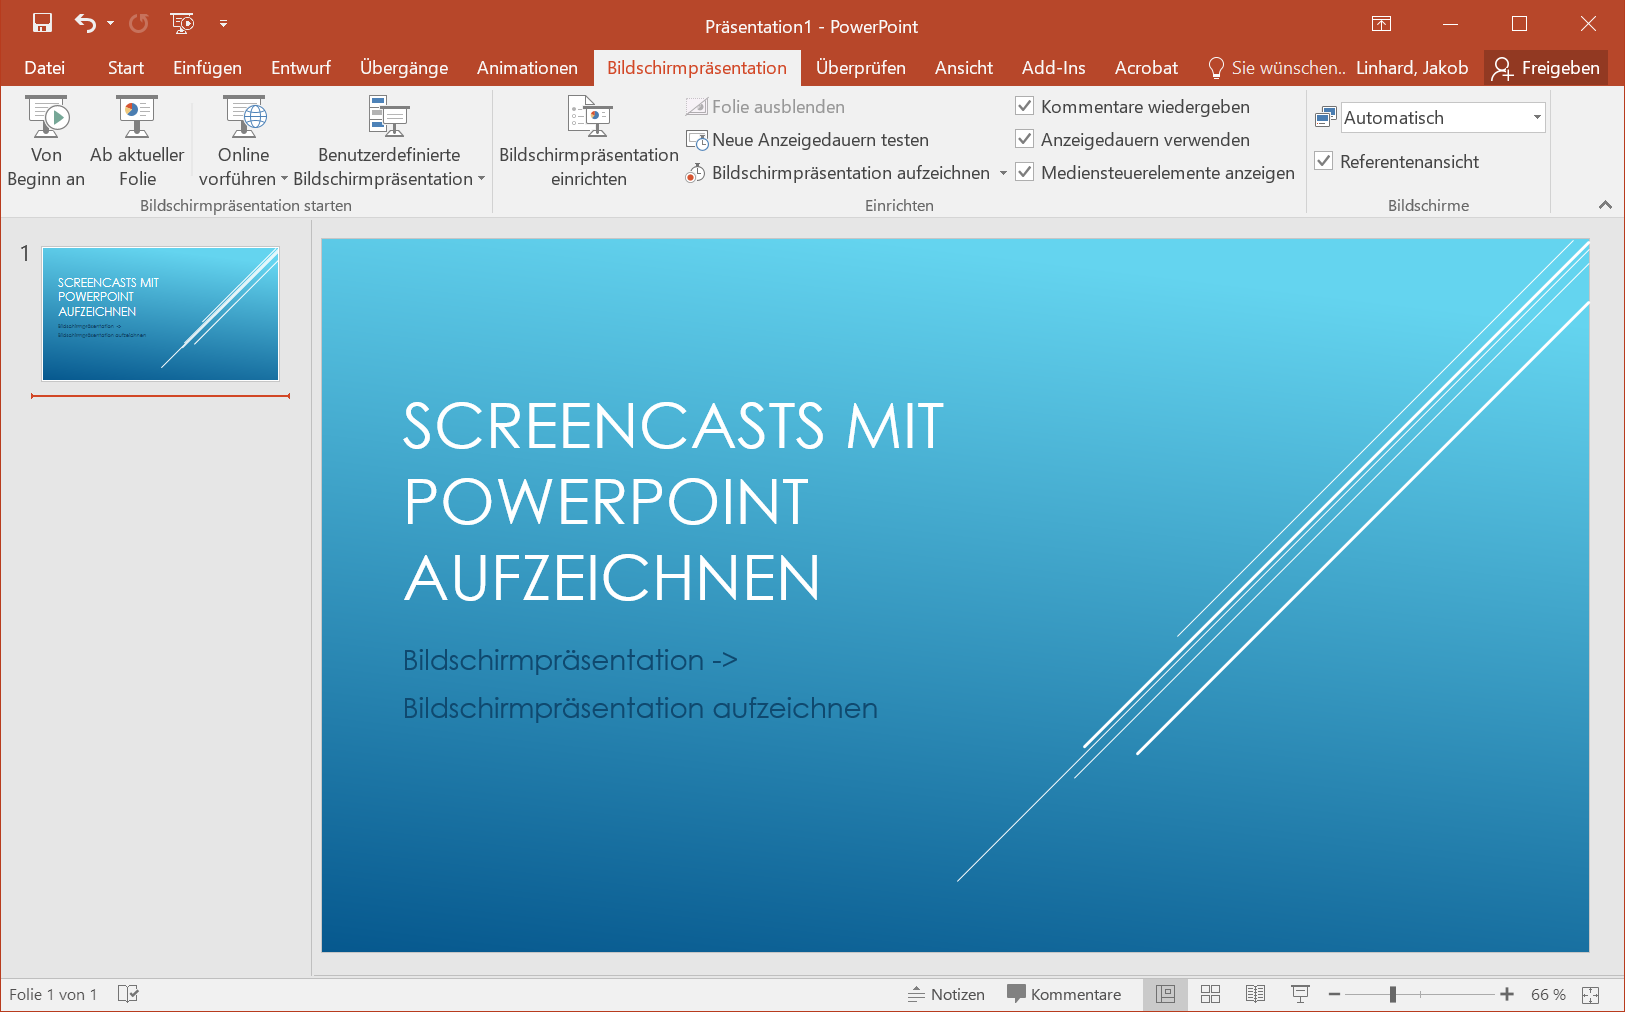Click zoom out minus button
This screenshot has width=1625, height=1012.
[x=1334, y=994]
